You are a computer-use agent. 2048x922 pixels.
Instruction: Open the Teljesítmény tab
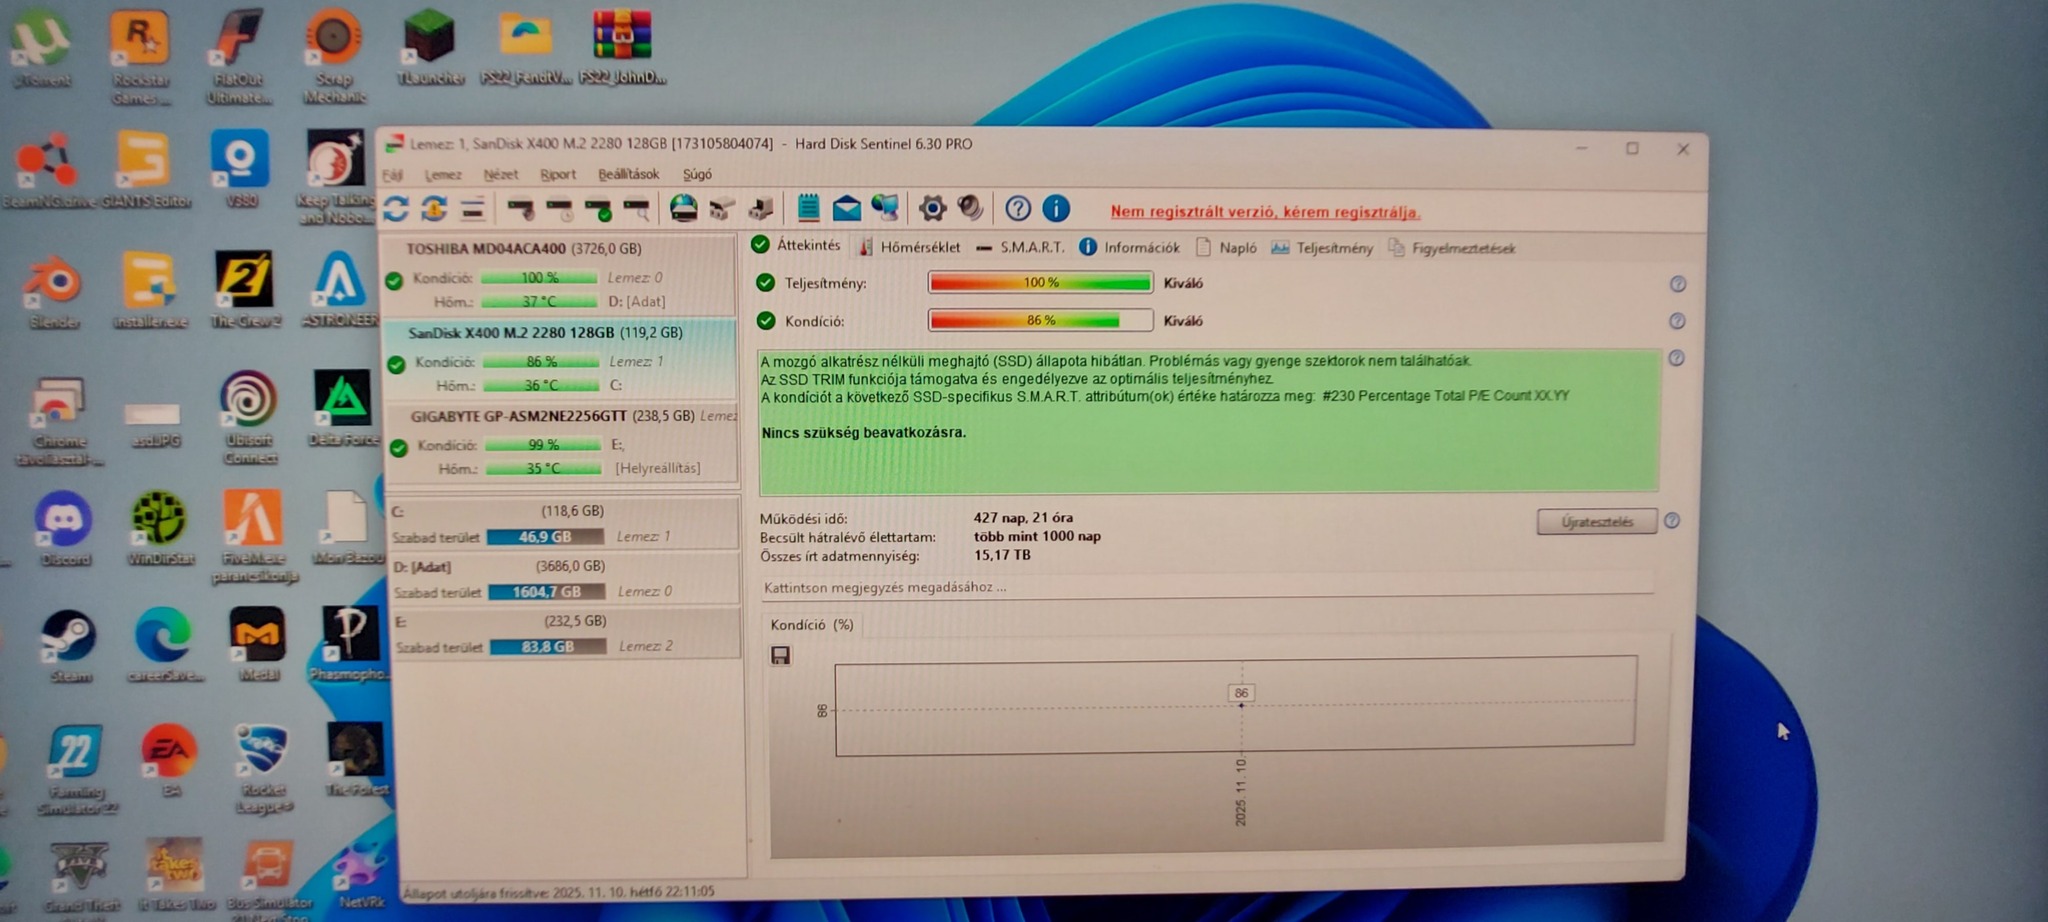[x=1322, y=248]
